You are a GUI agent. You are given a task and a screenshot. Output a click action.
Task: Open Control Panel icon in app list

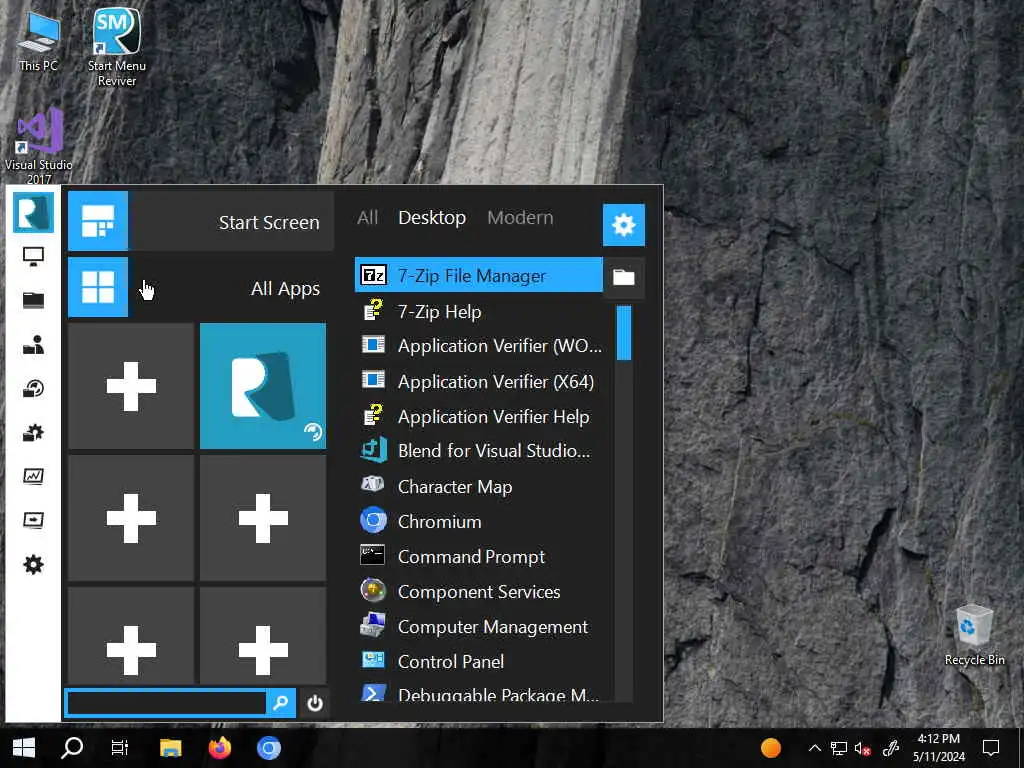pyautogui.click(x=374, y=661)
